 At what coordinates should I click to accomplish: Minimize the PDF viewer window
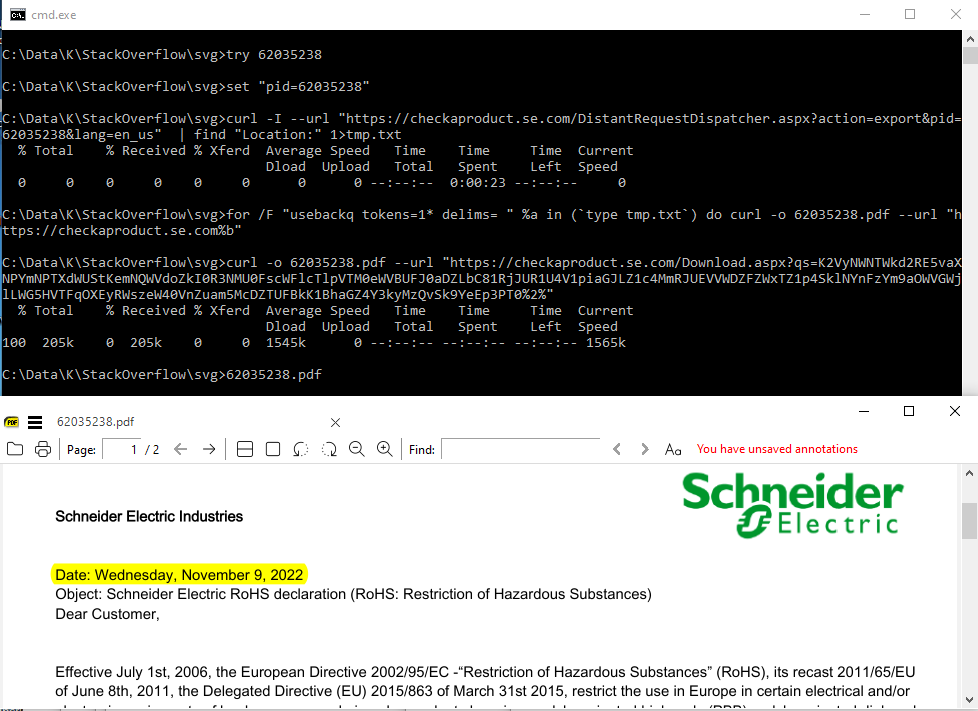pos(864,411)
